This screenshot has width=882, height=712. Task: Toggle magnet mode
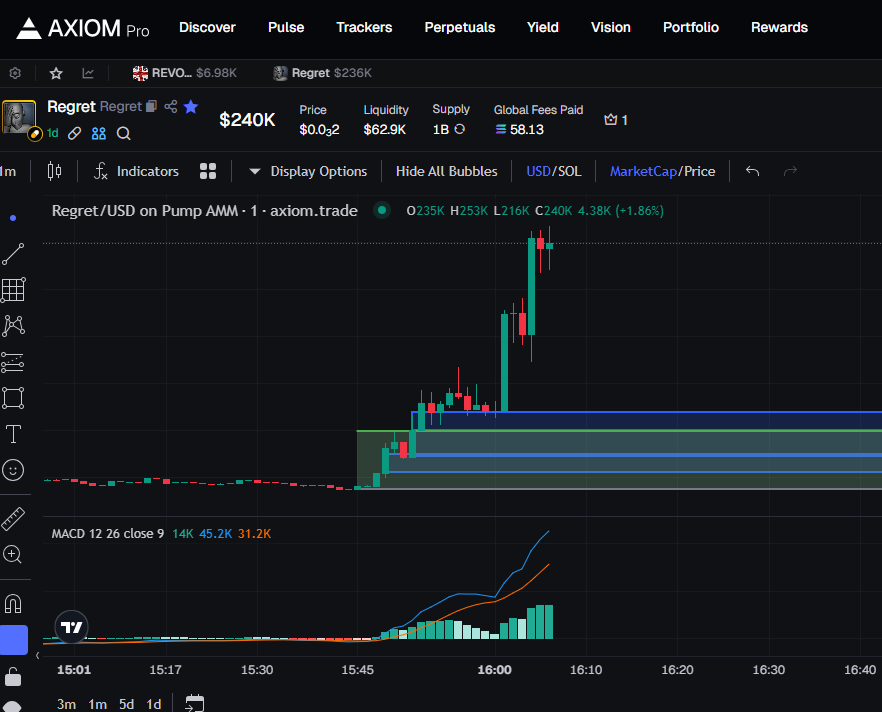13,603
